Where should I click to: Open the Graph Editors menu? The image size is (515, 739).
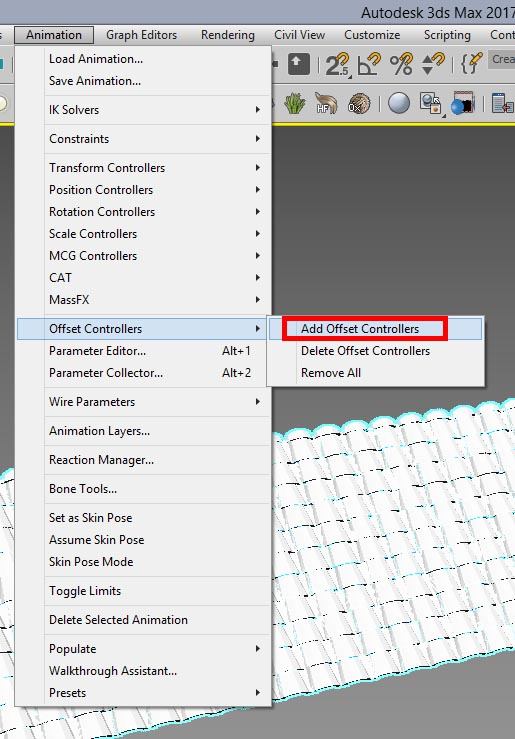141,35
